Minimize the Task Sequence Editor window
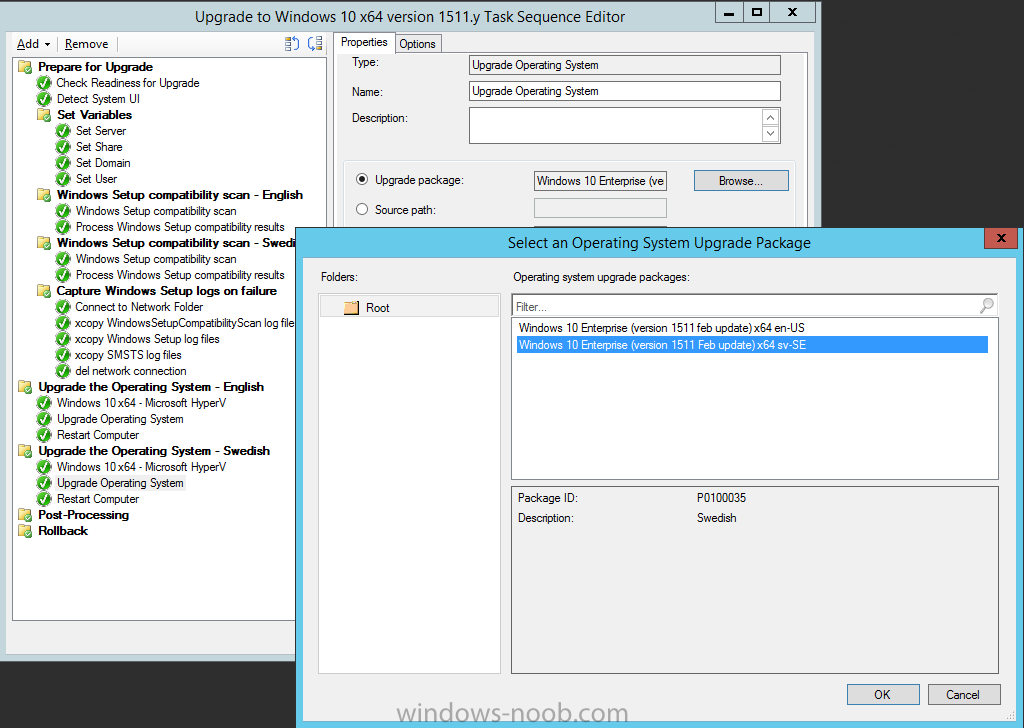Viewport: 1024px width, 728px height. (729, 12)
